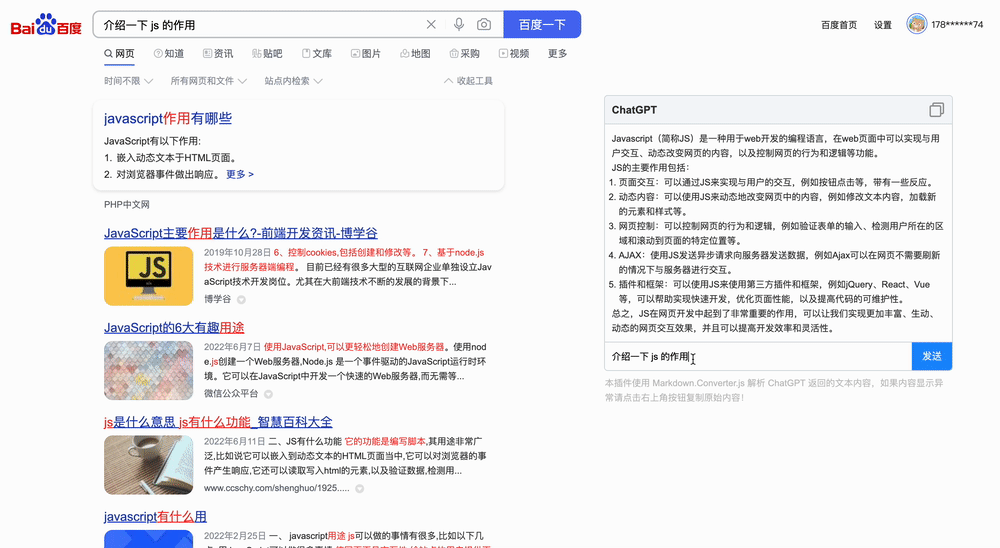Click the coffee and book thumbnail
Image resolution: width=1000 pixels, height=548 pixels.
coord(149,465)
